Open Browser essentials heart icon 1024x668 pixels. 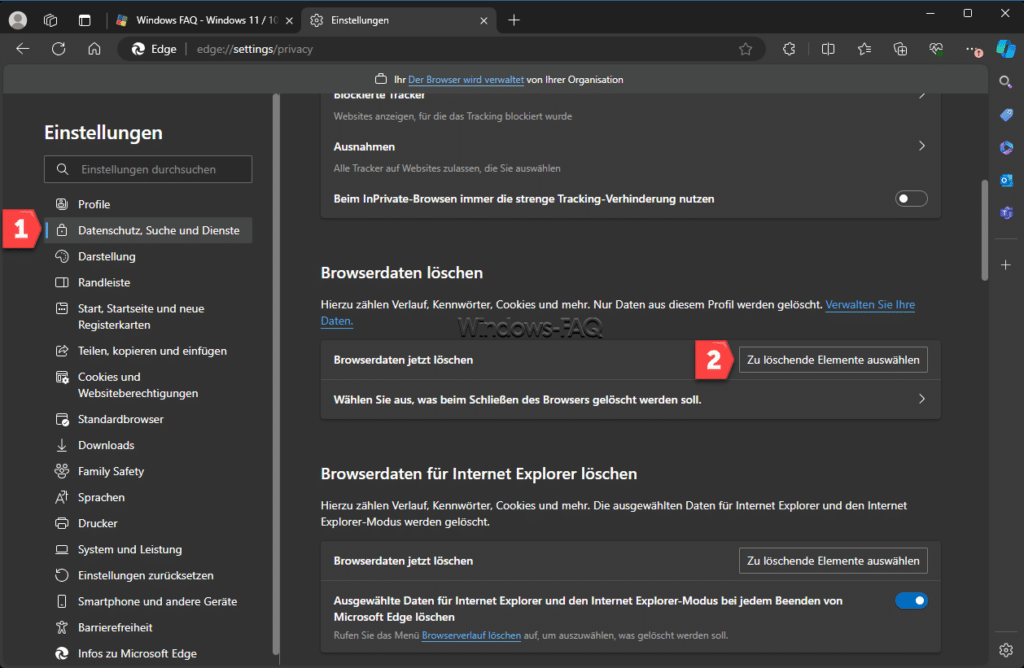936,49
